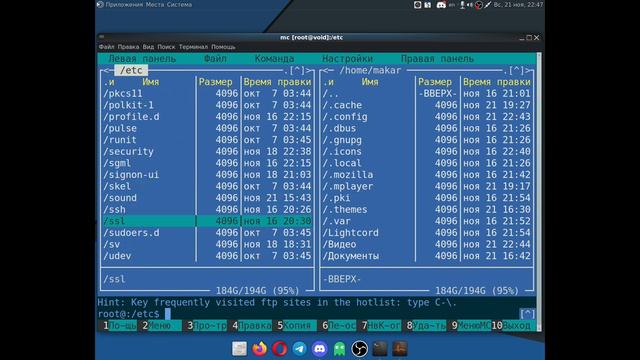This screenshot has width=640, height=360.
Task: Open mc 'Настройки' menu
Action: [x=347, y=59]
